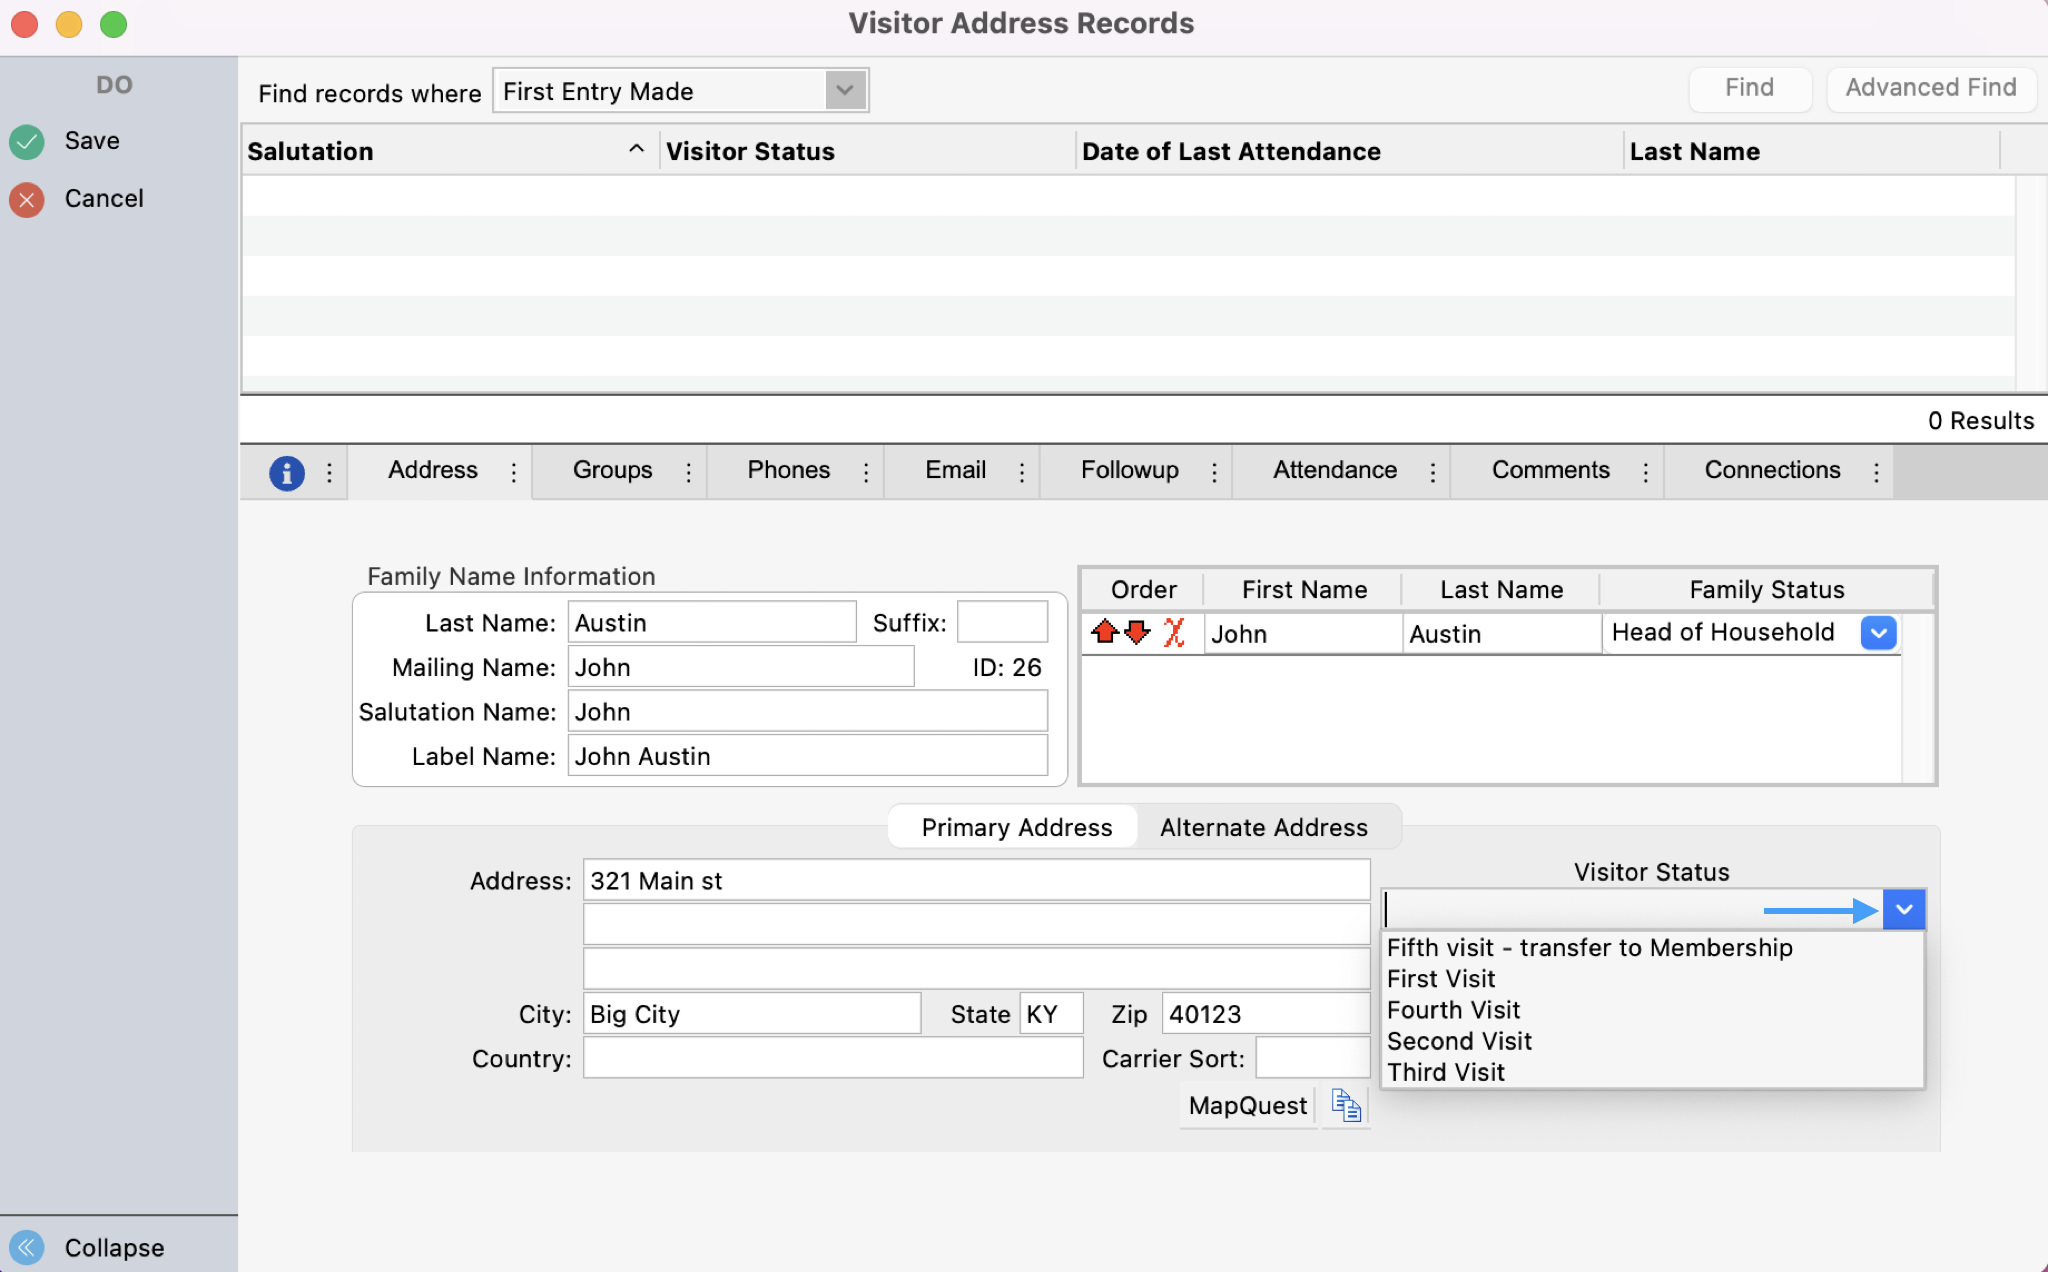
Task: Click the Advanced Find button
Action: click(1930, 88)
